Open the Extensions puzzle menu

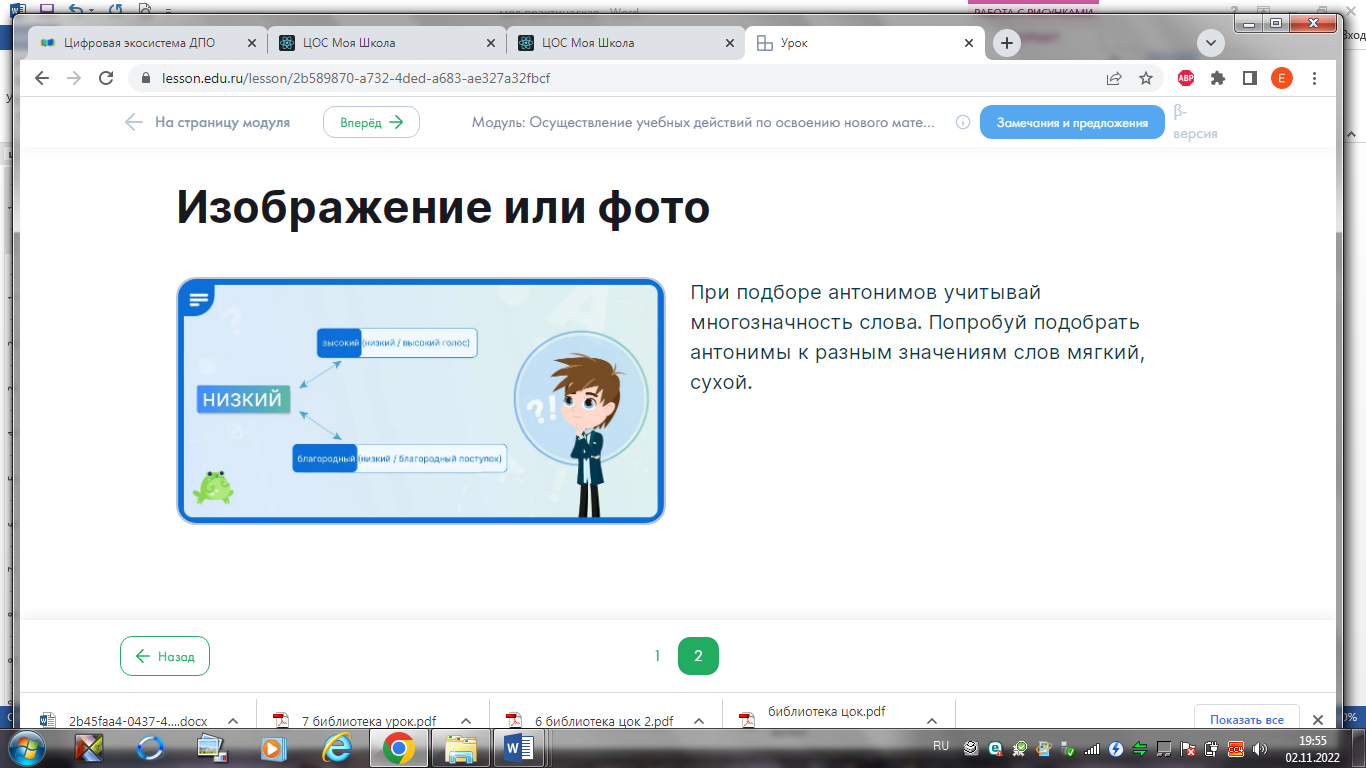(1217, 78)
